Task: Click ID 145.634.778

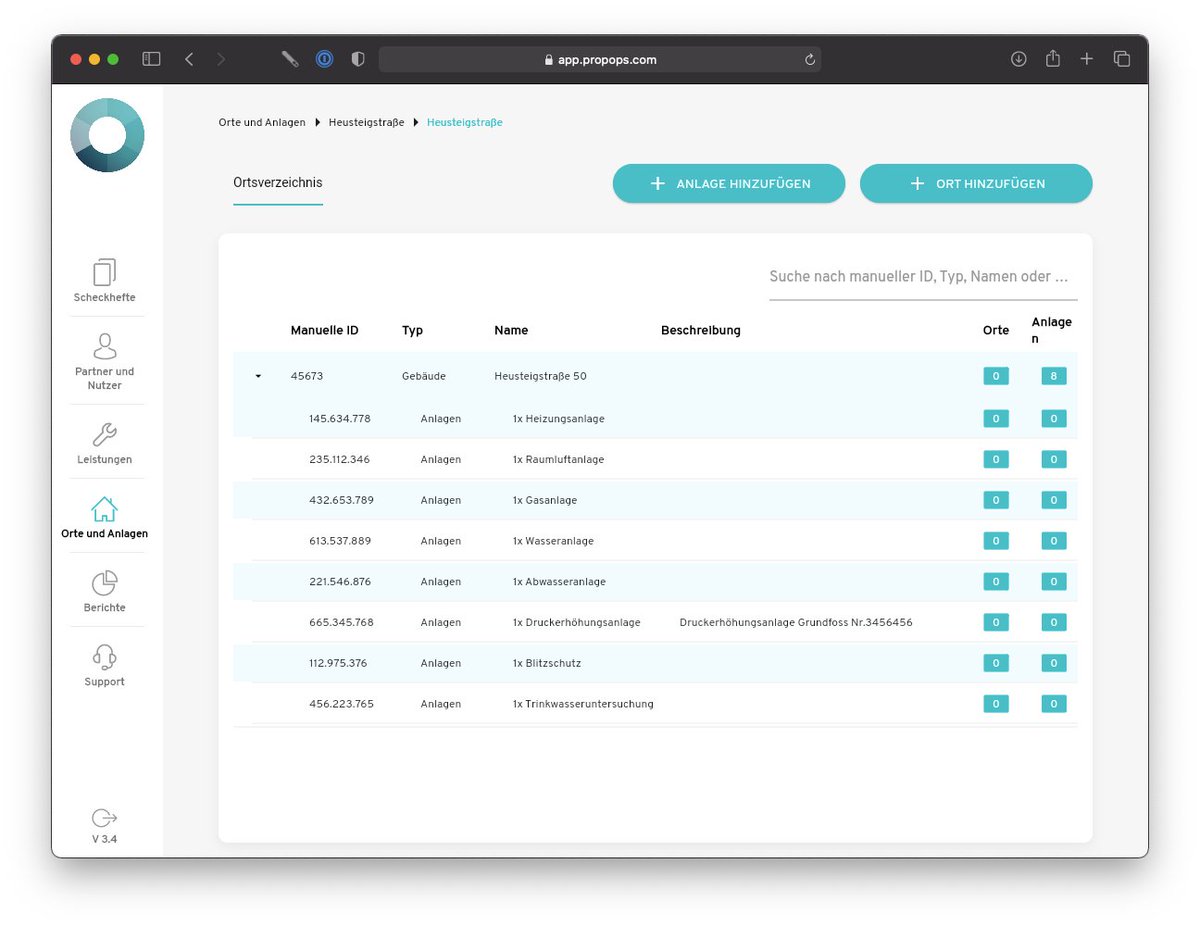Action: pyautogui.click(x=340, y=418)
